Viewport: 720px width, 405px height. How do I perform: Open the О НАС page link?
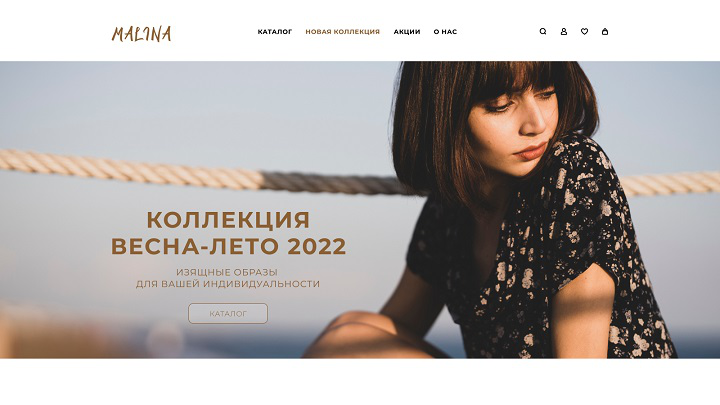(x=445, y=32)
